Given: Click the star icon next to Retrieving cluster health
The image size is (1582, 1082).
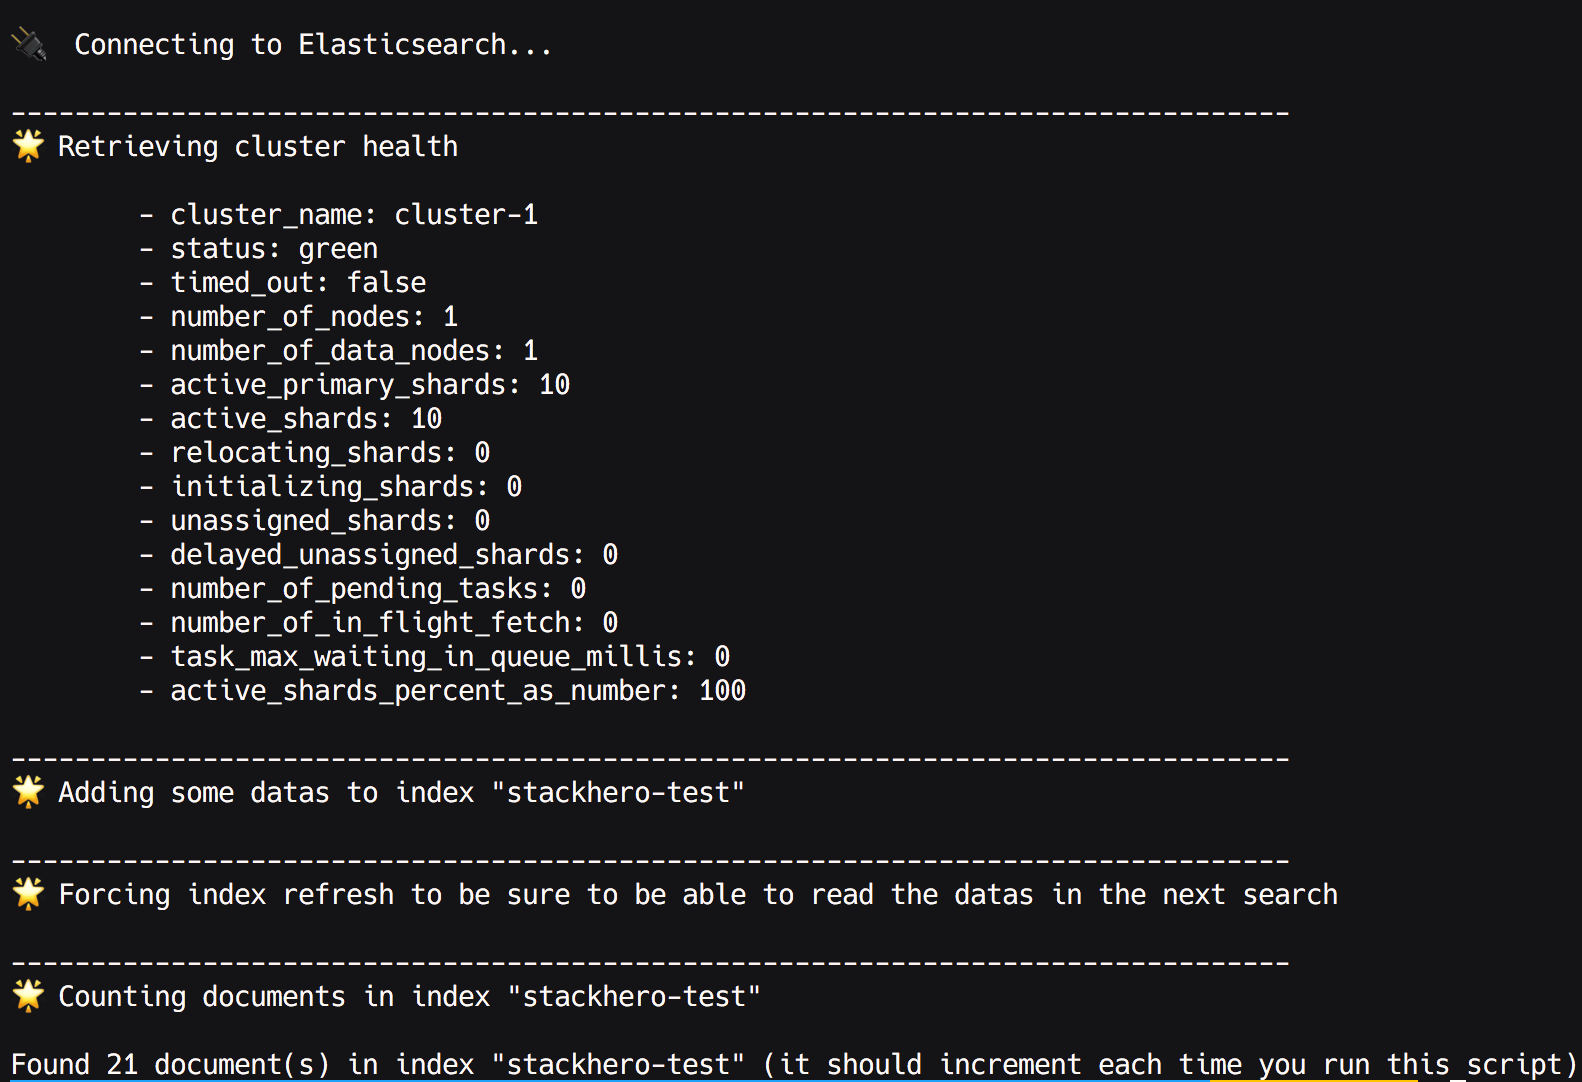Looking at the screenshot, I should pyautogui.click(x=29, y=146).
